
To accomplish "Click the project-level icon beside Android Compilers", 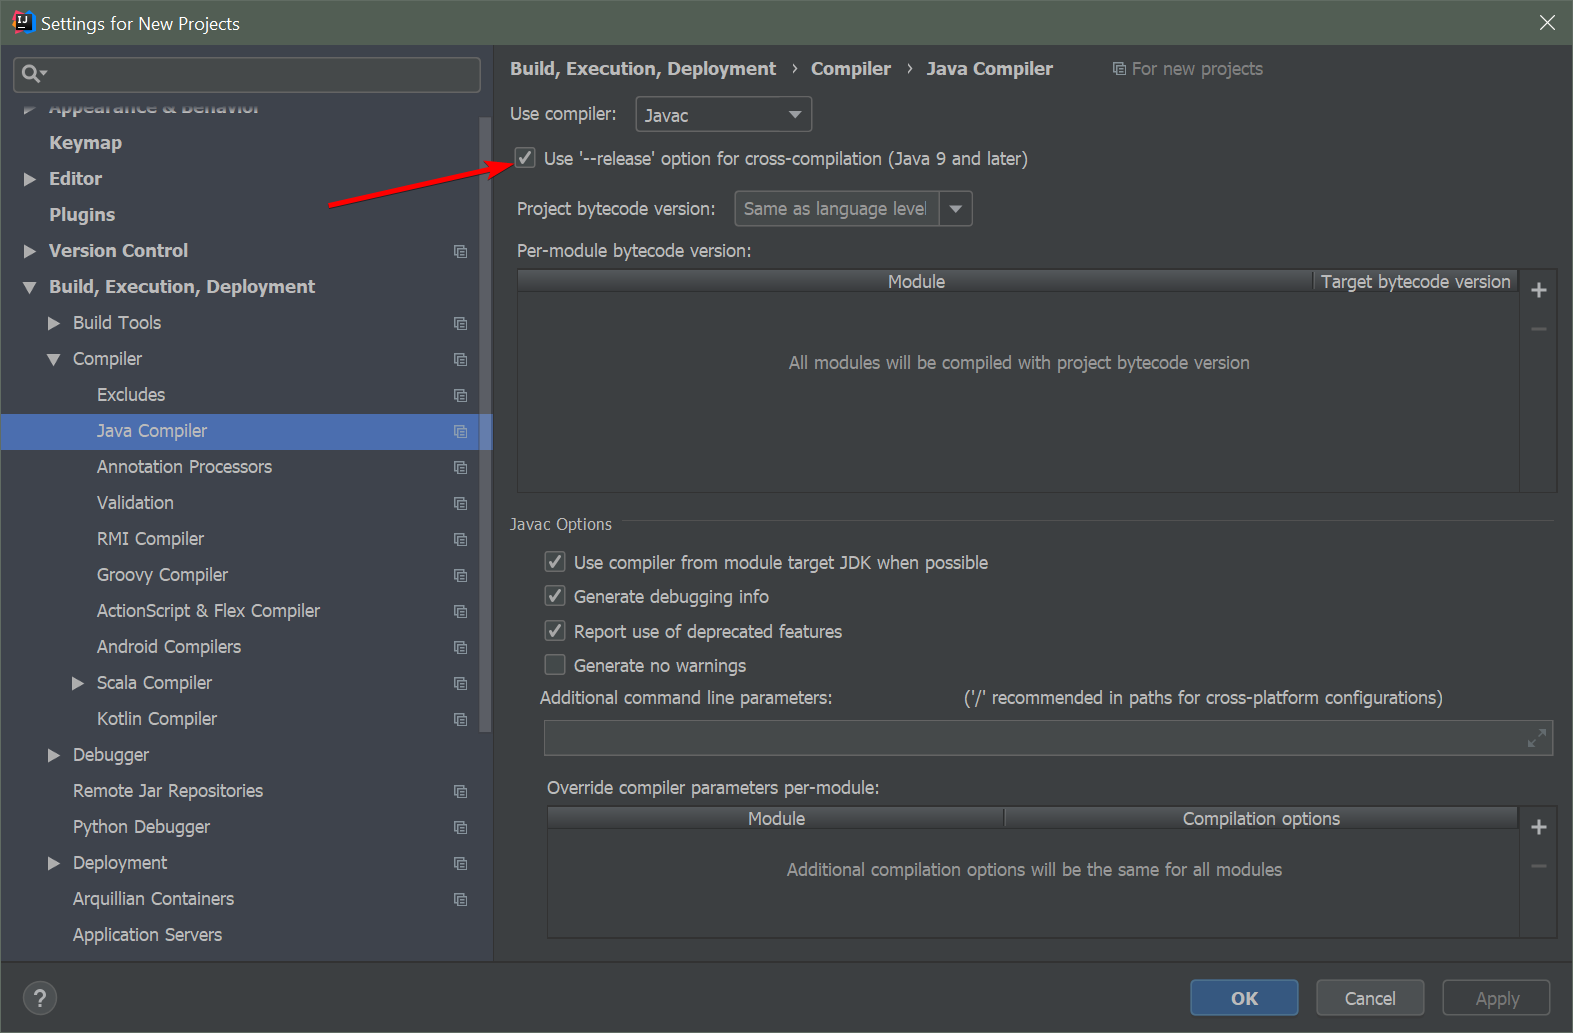I will point(460,647).
